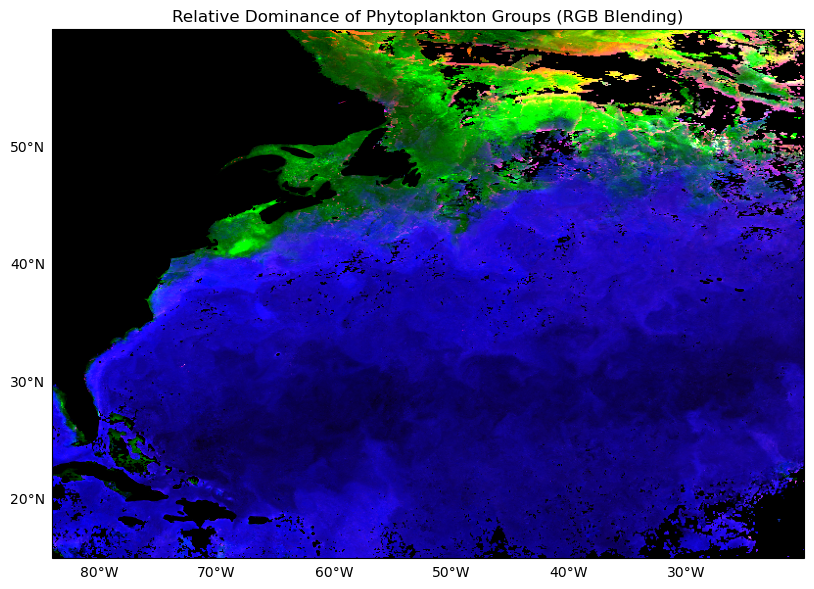Click the deep blue ocean gyre center
The image size is (814, 589).
[x=400, y=400]
